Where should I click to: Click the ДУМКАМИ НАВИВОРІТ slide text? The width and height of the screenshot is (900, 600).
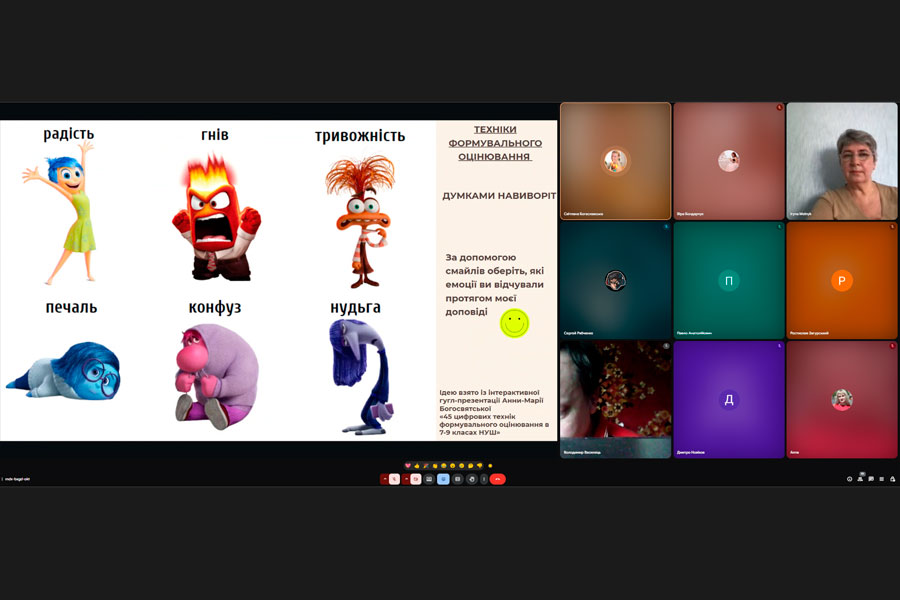(499, 196)
